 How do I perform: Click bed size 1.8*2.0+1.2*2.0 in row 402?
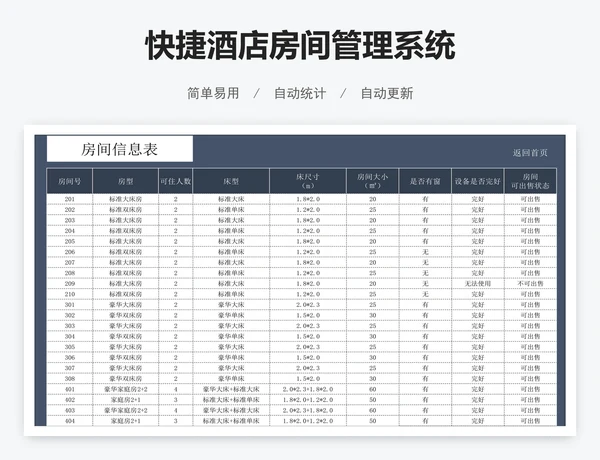pos(308,400)
